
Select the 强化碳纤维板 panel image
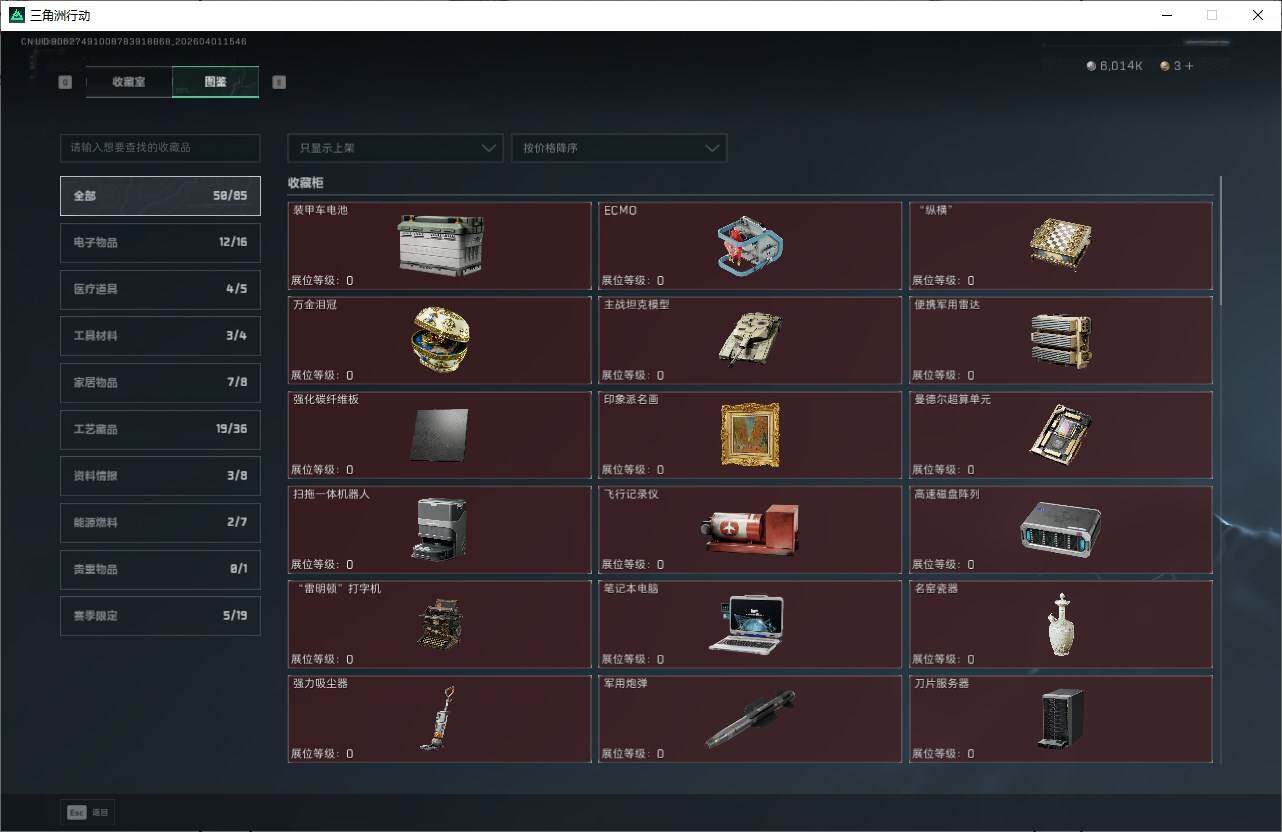click(x=439, y=434)
